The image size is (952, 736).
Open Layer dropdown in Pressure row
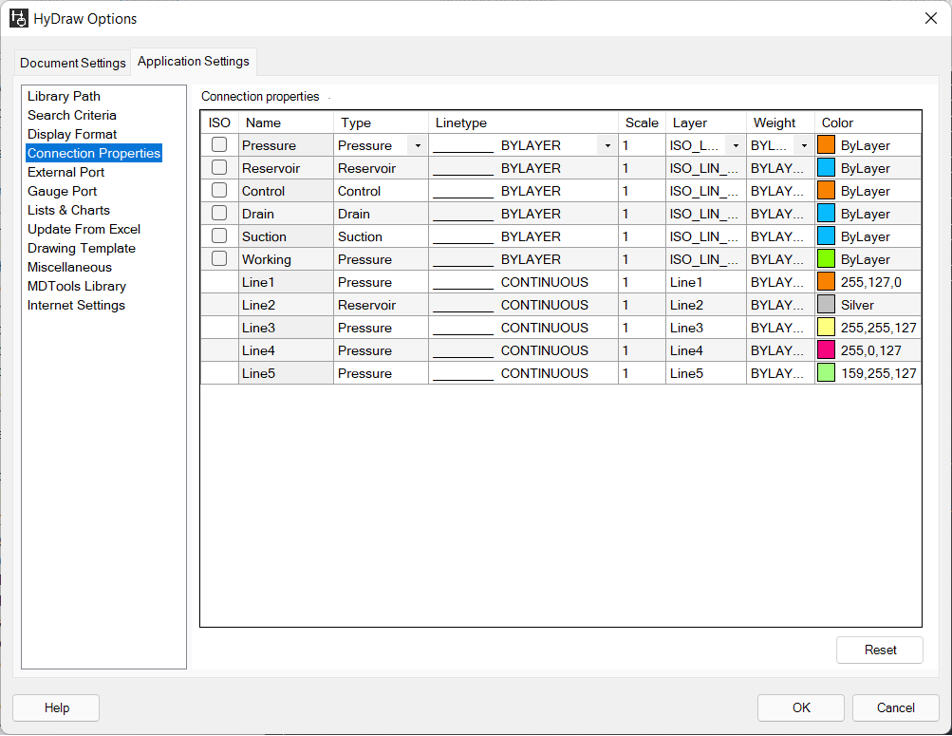pos(736,146)
